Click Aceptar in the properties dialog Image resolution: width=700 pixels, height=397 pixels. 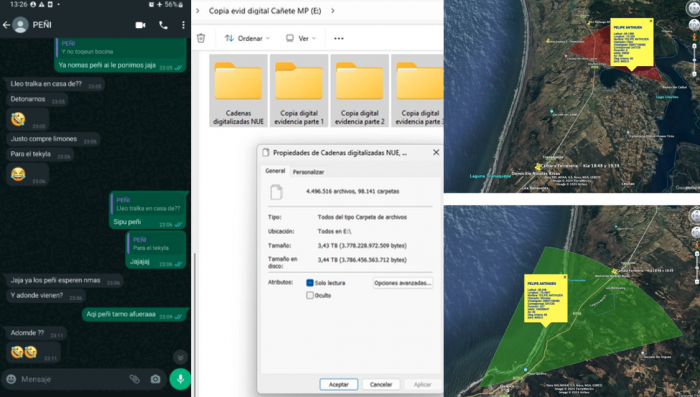(x=338, y=384)
